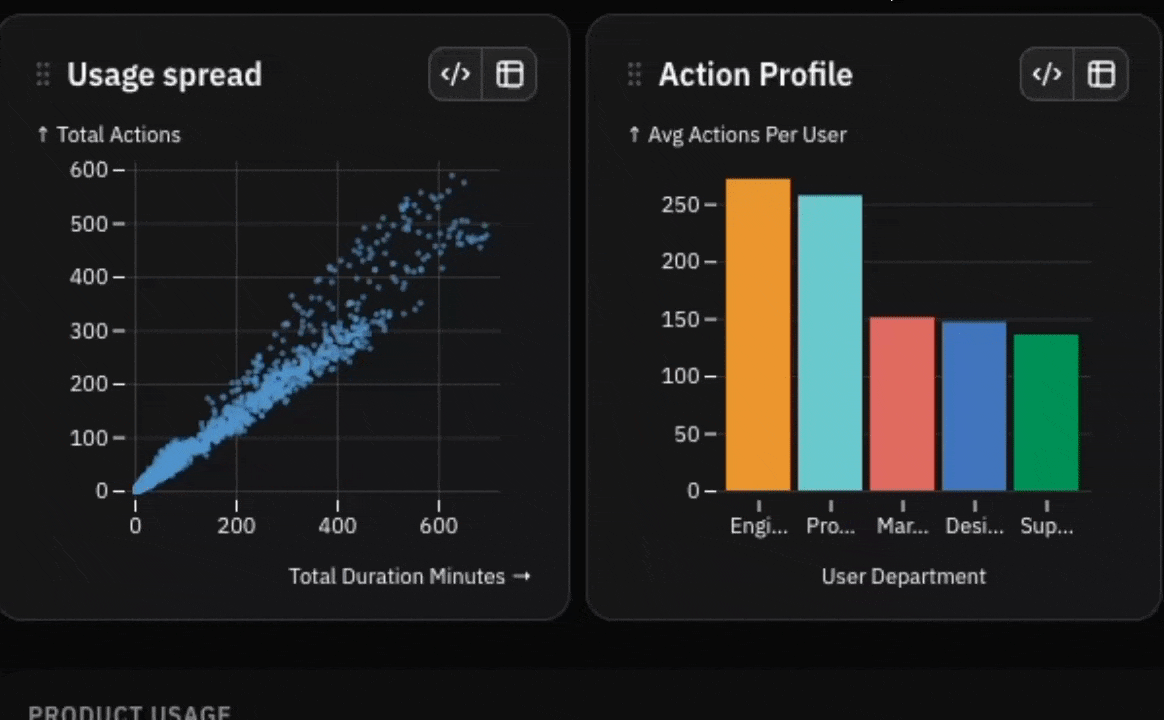1164x720 pixels.
Task: Click the teal Pro... bar
Action: coord(830,342)
